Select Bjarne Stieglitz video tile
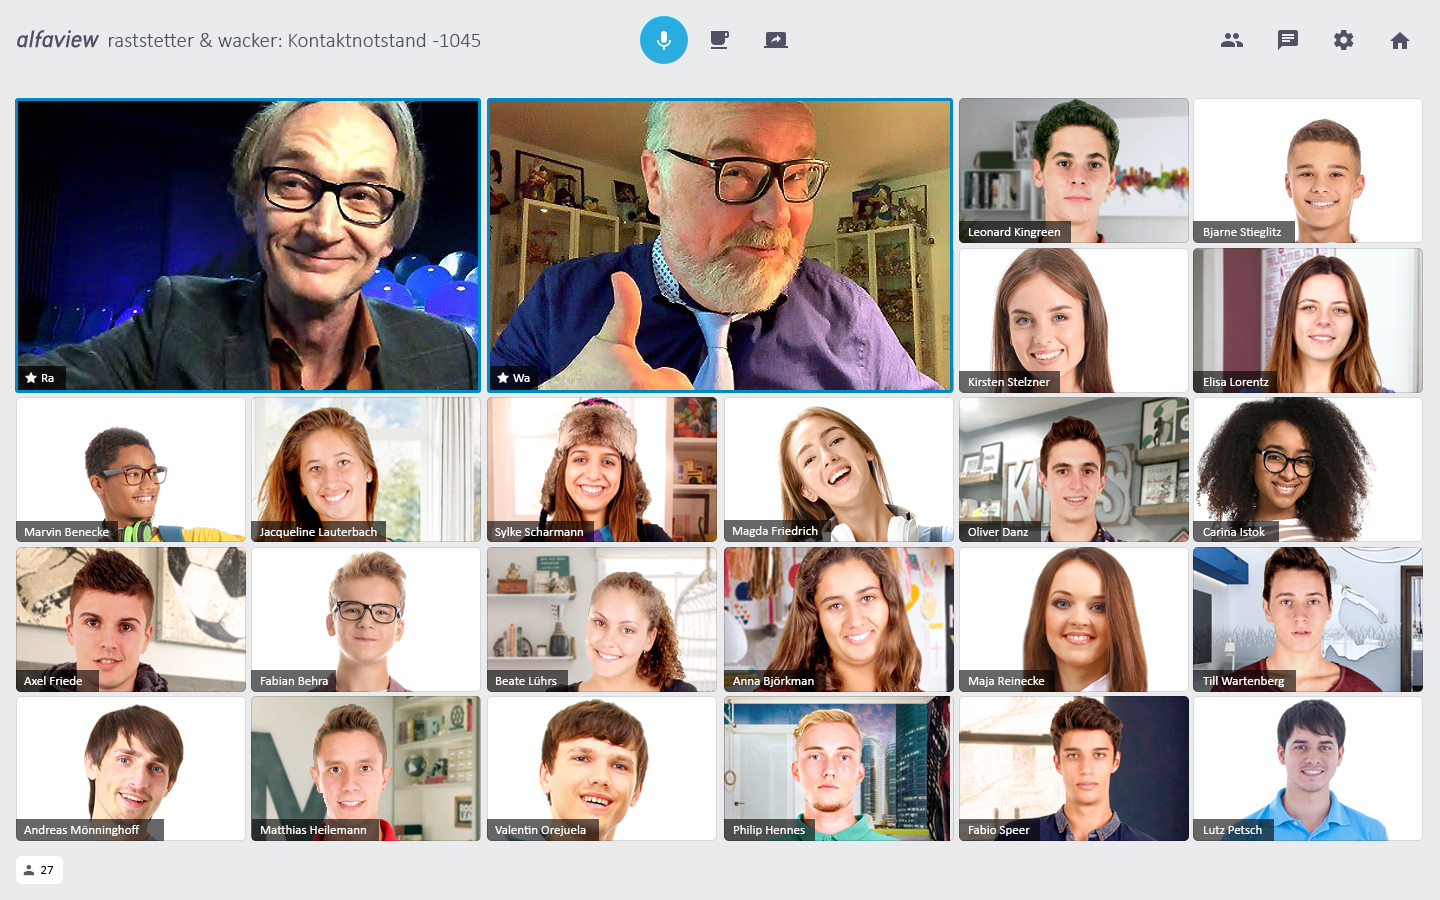 coord(1308,170)
